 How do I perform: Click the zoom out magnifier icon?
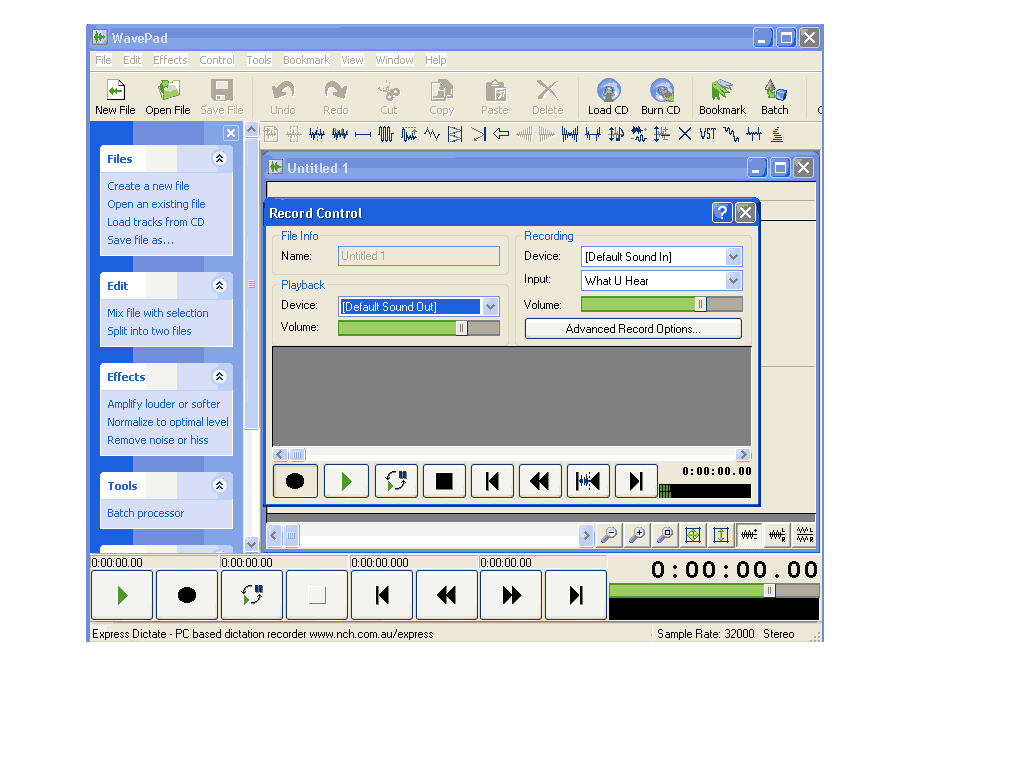coord(609,536)
